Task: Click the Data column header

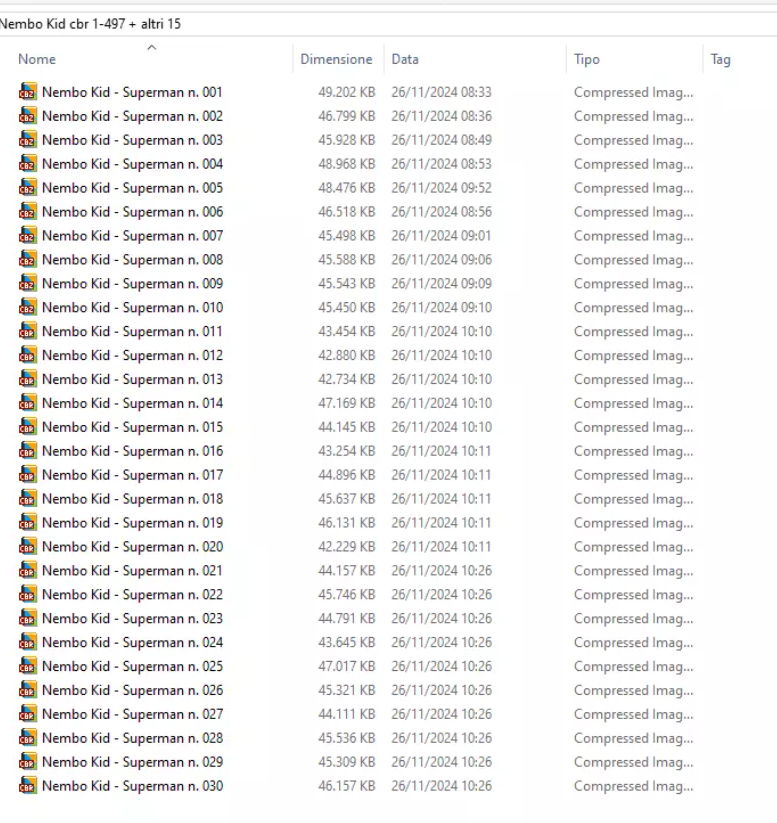Action: 405,60
